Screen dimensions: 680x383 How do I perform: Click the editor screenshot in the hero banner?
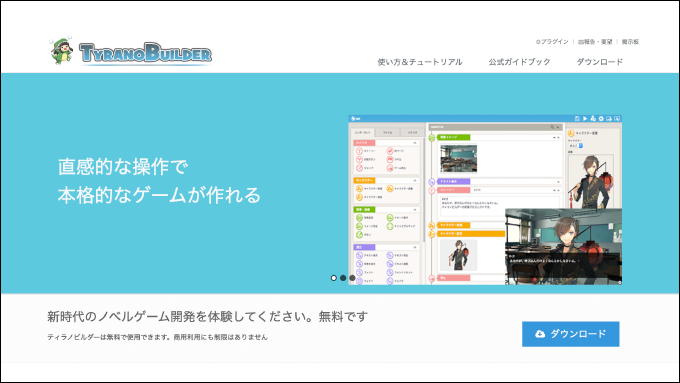pyautogui.click(x=485, y=200)
